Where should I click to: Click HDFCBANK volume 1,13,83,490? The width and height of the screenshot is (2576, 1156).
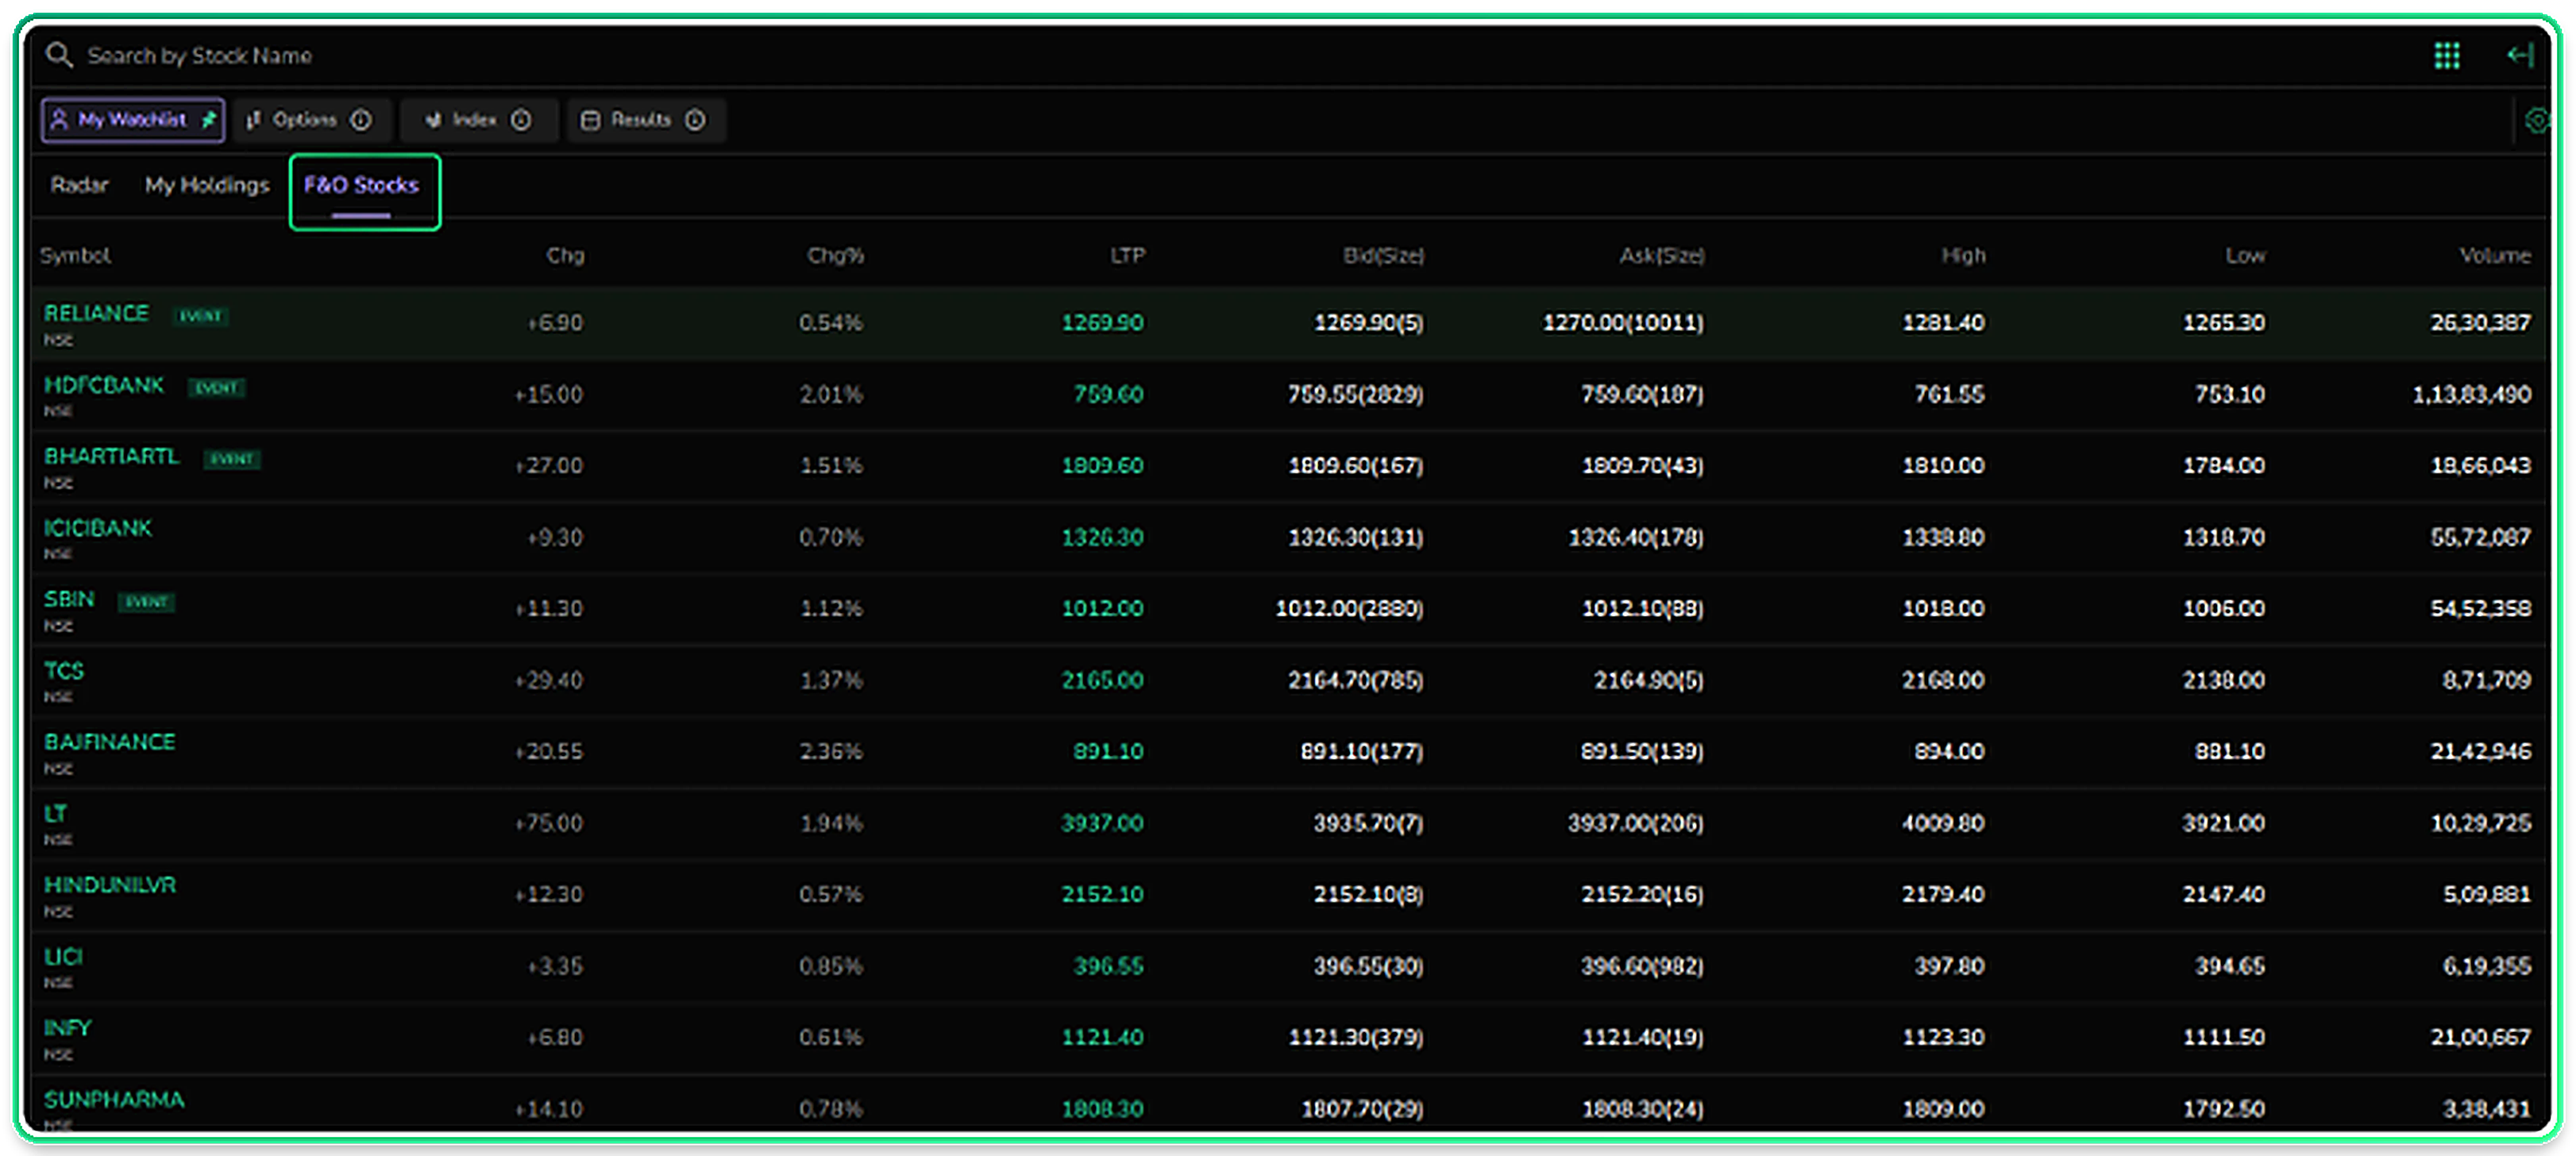2471,394
